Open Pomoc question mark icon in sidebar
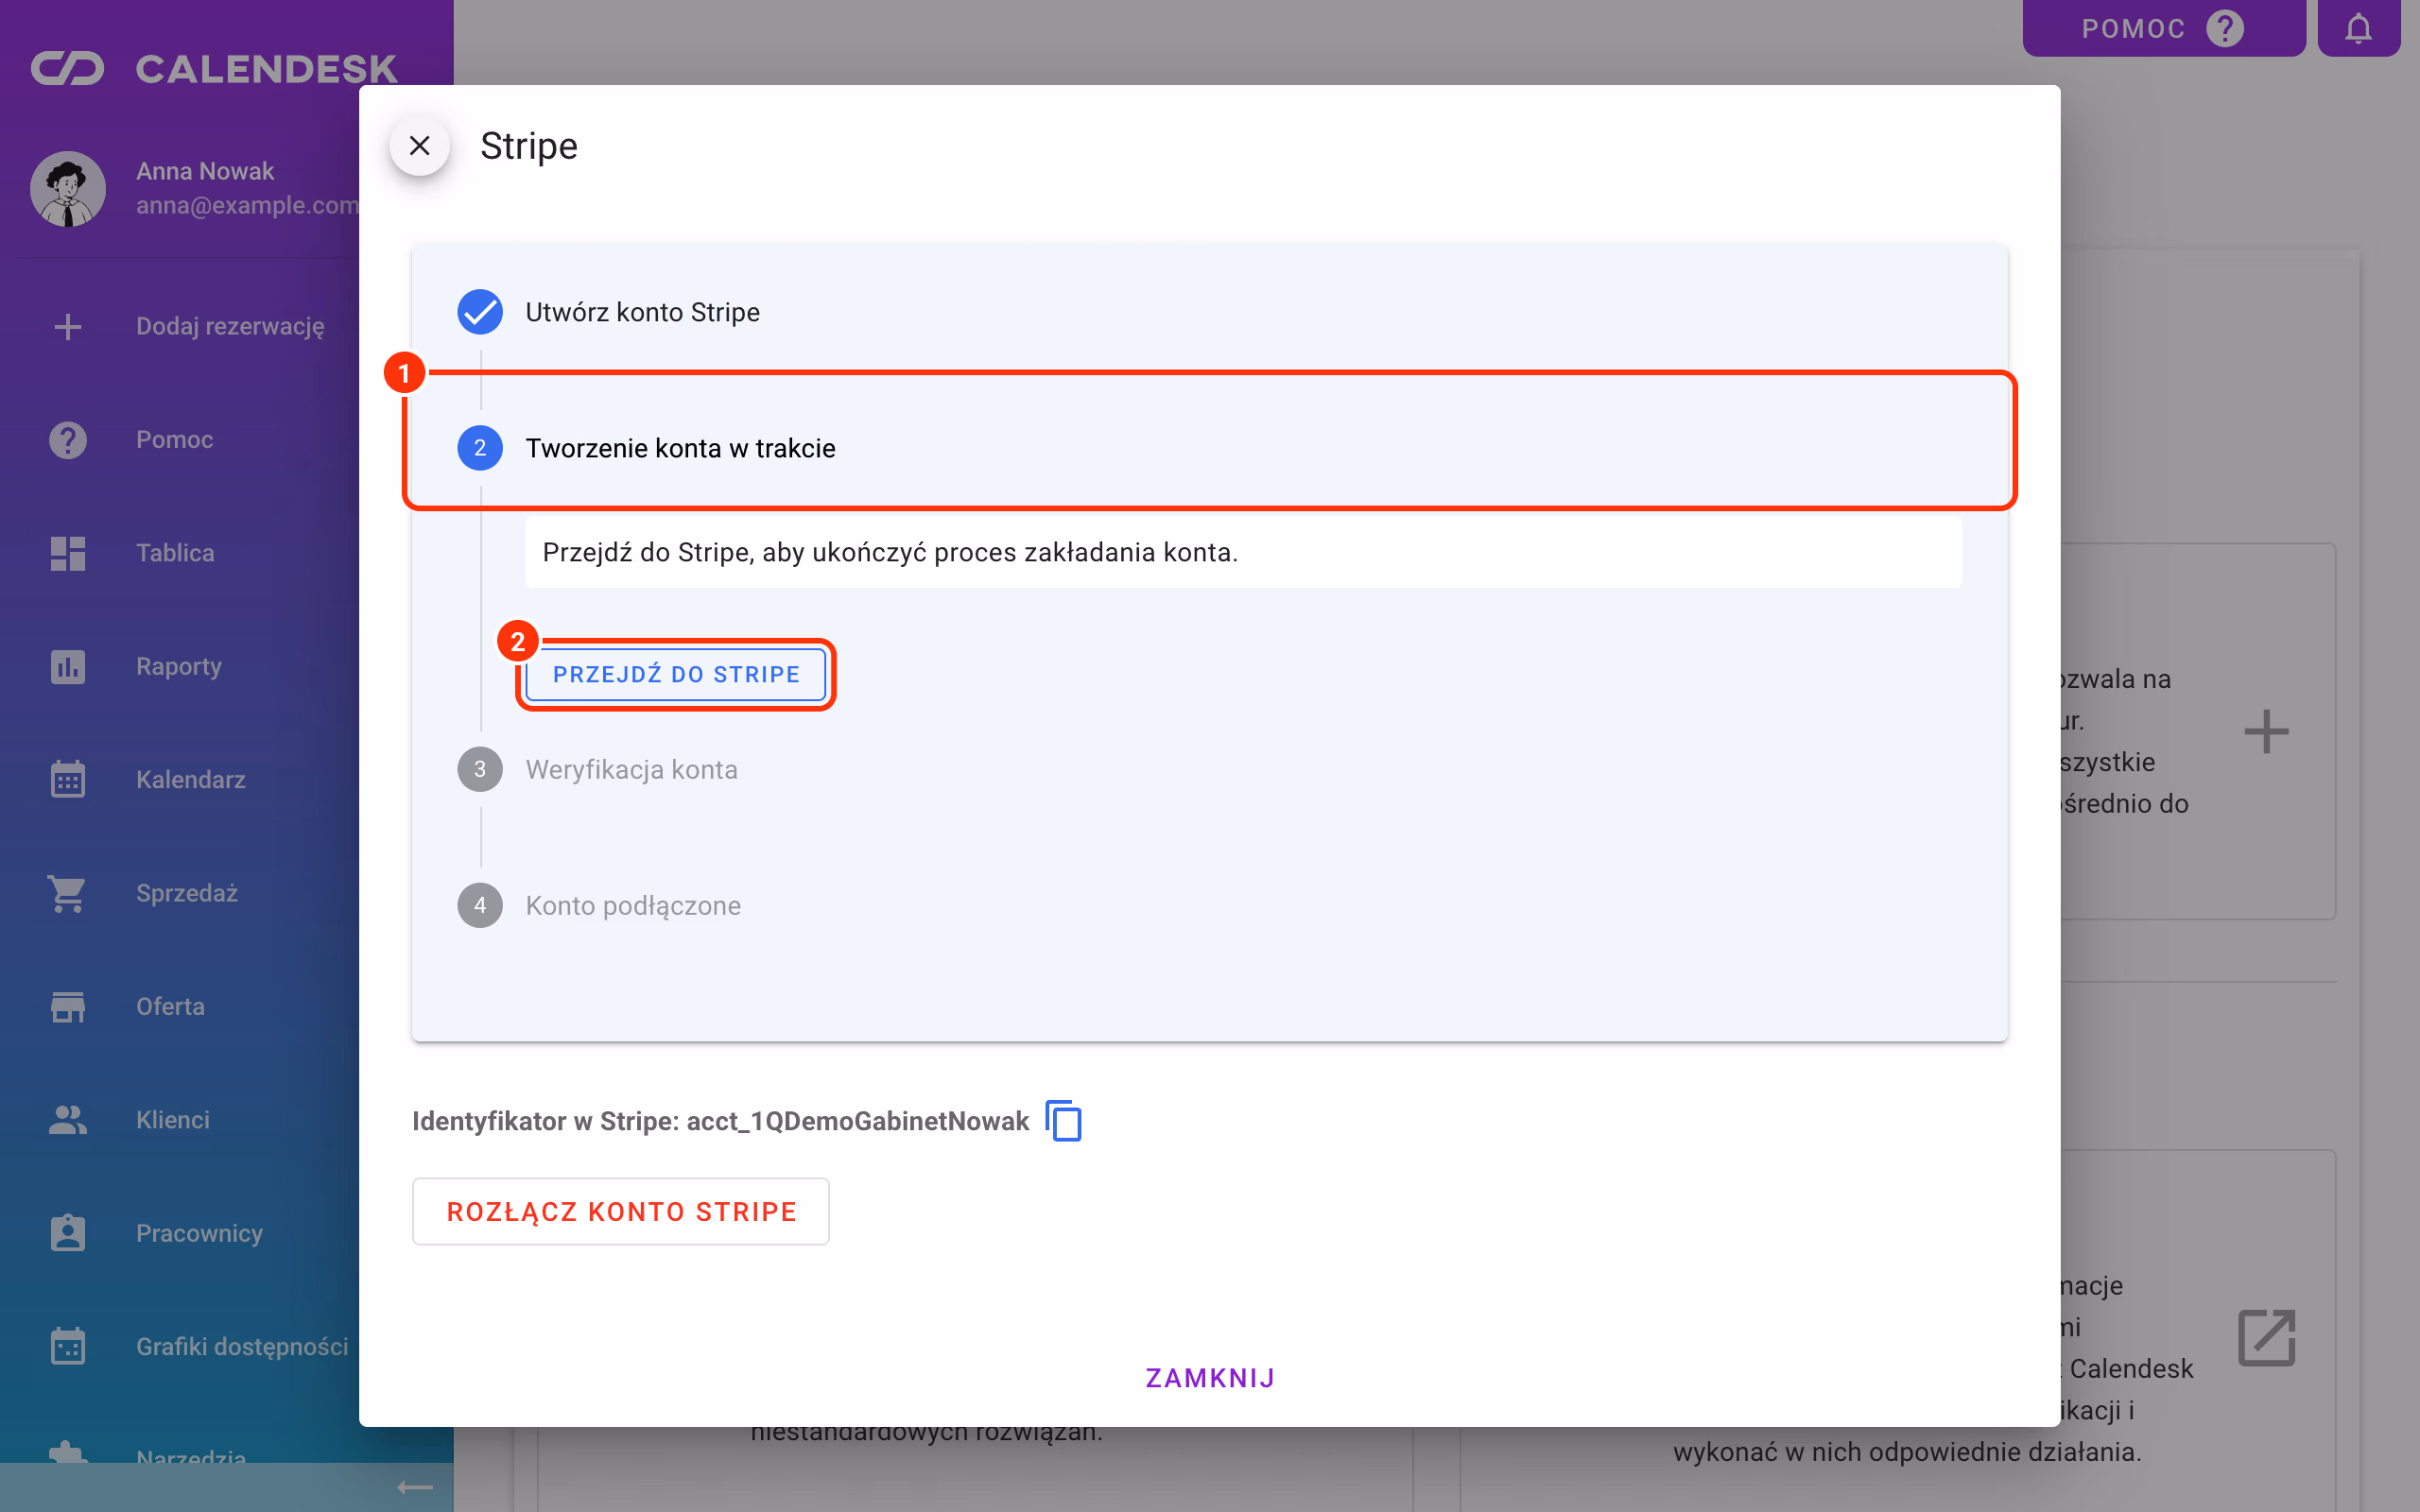 point(68,440)
